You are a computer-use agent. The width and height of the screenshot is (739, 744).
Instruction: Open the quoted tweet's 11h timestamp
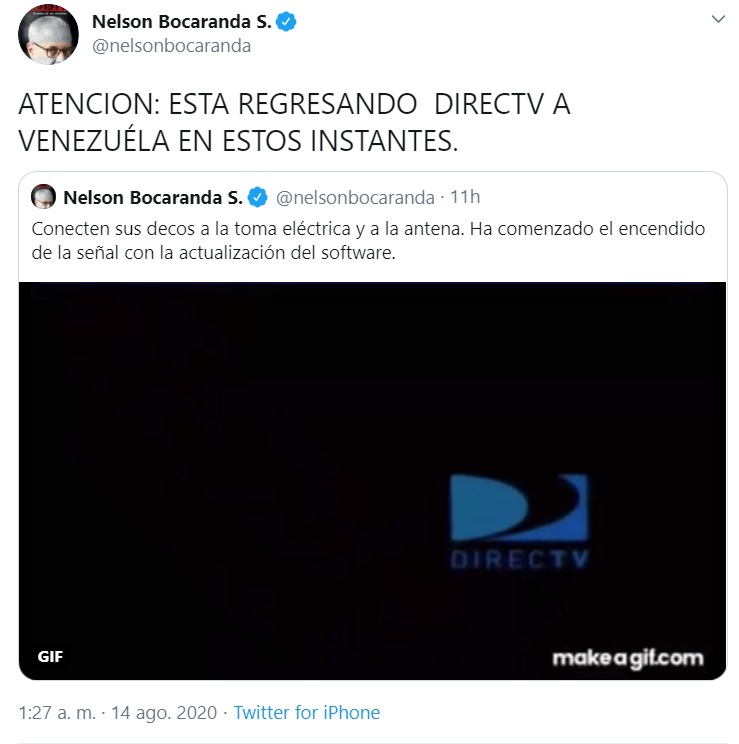465,197
